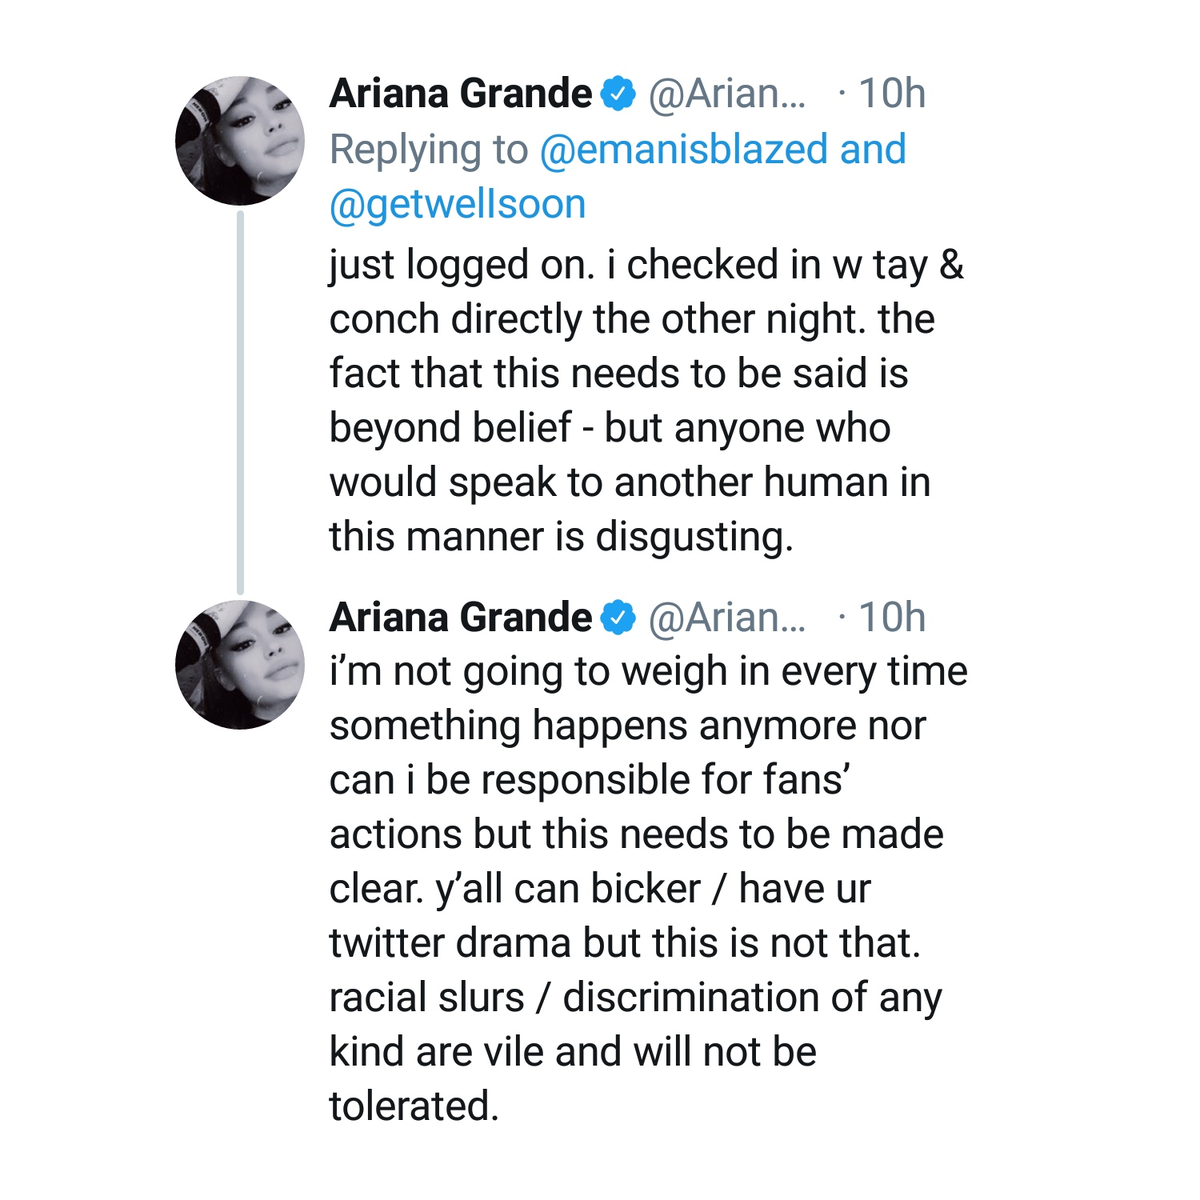Image resolution: width=1200 pixels, height=1200 pixels.
Task: Visit the @emanisblazed mention link
Action: tap(683, 150)
